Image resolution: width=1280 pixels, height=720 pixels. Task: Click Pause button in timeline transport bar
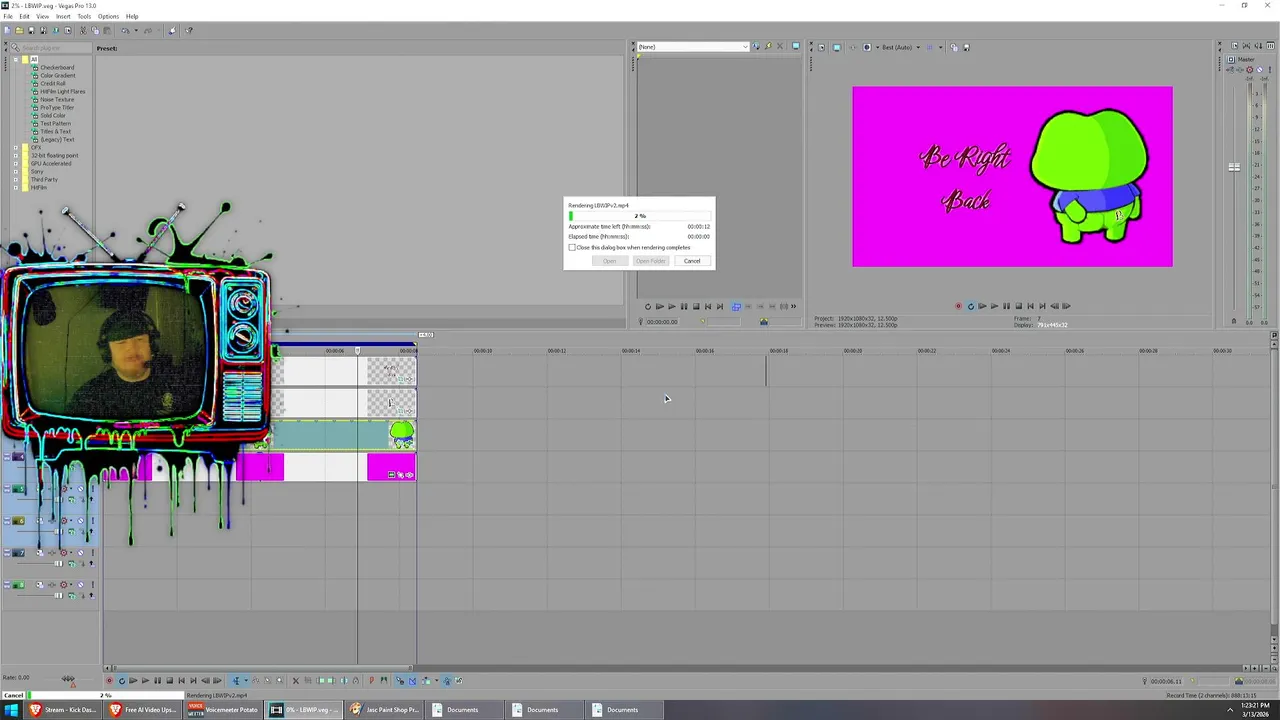[x=157, y=681]
